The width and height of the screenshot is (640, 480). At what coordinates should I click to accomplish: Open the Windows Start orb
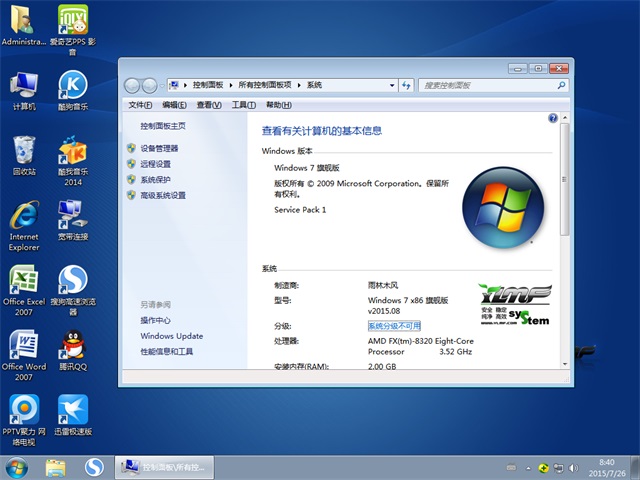[17, 468]
